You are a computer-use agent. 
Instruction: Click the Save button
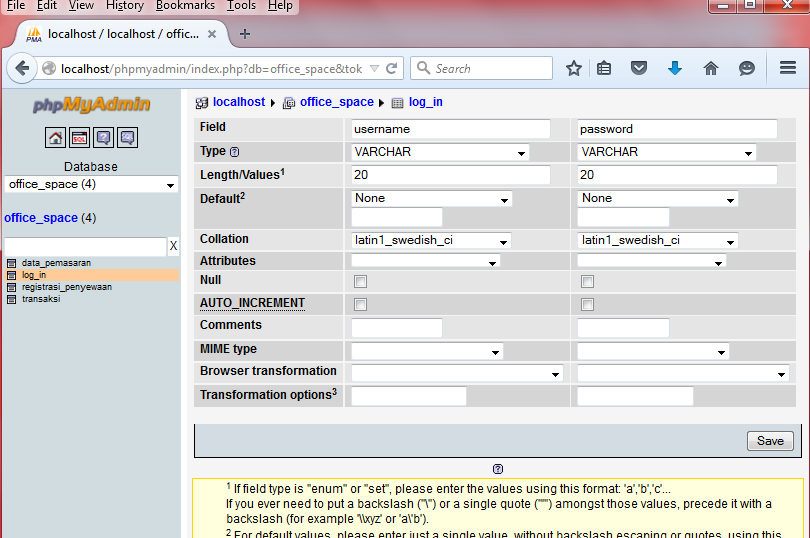tap(770, 441)
